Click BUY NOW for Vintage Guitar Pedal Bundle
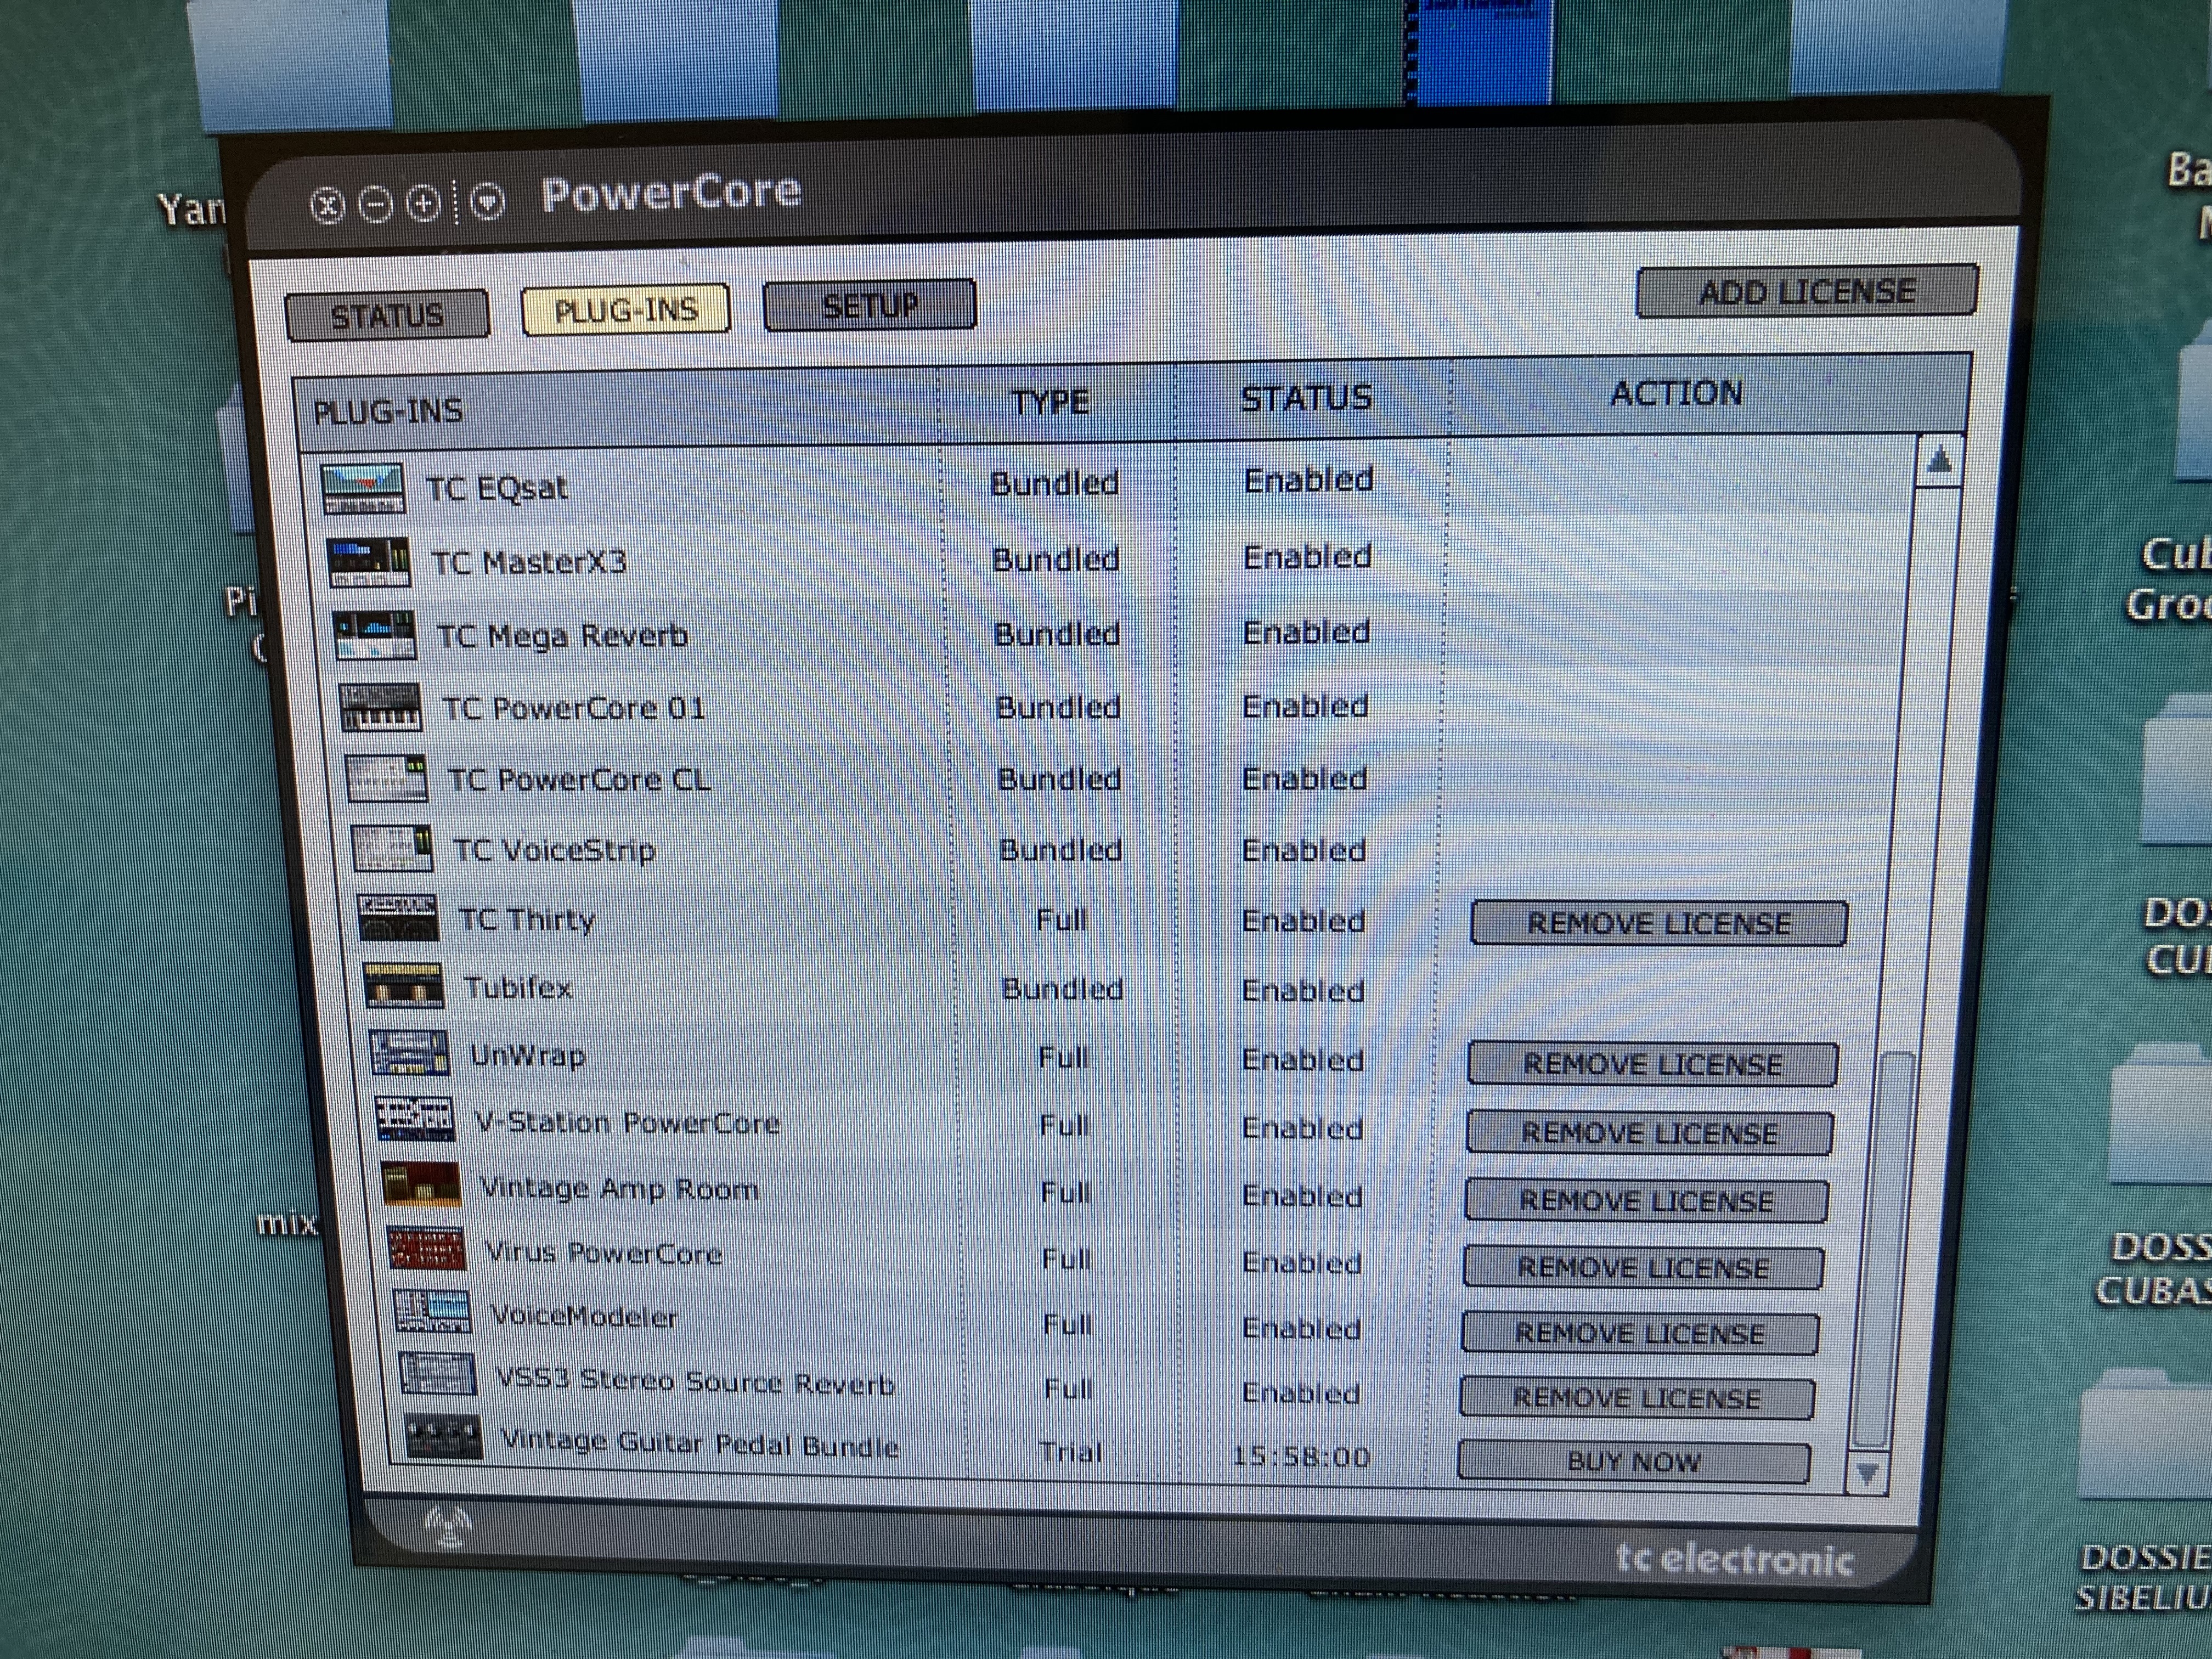Screen dimensions: 2212x1659 [1634, 1461]
